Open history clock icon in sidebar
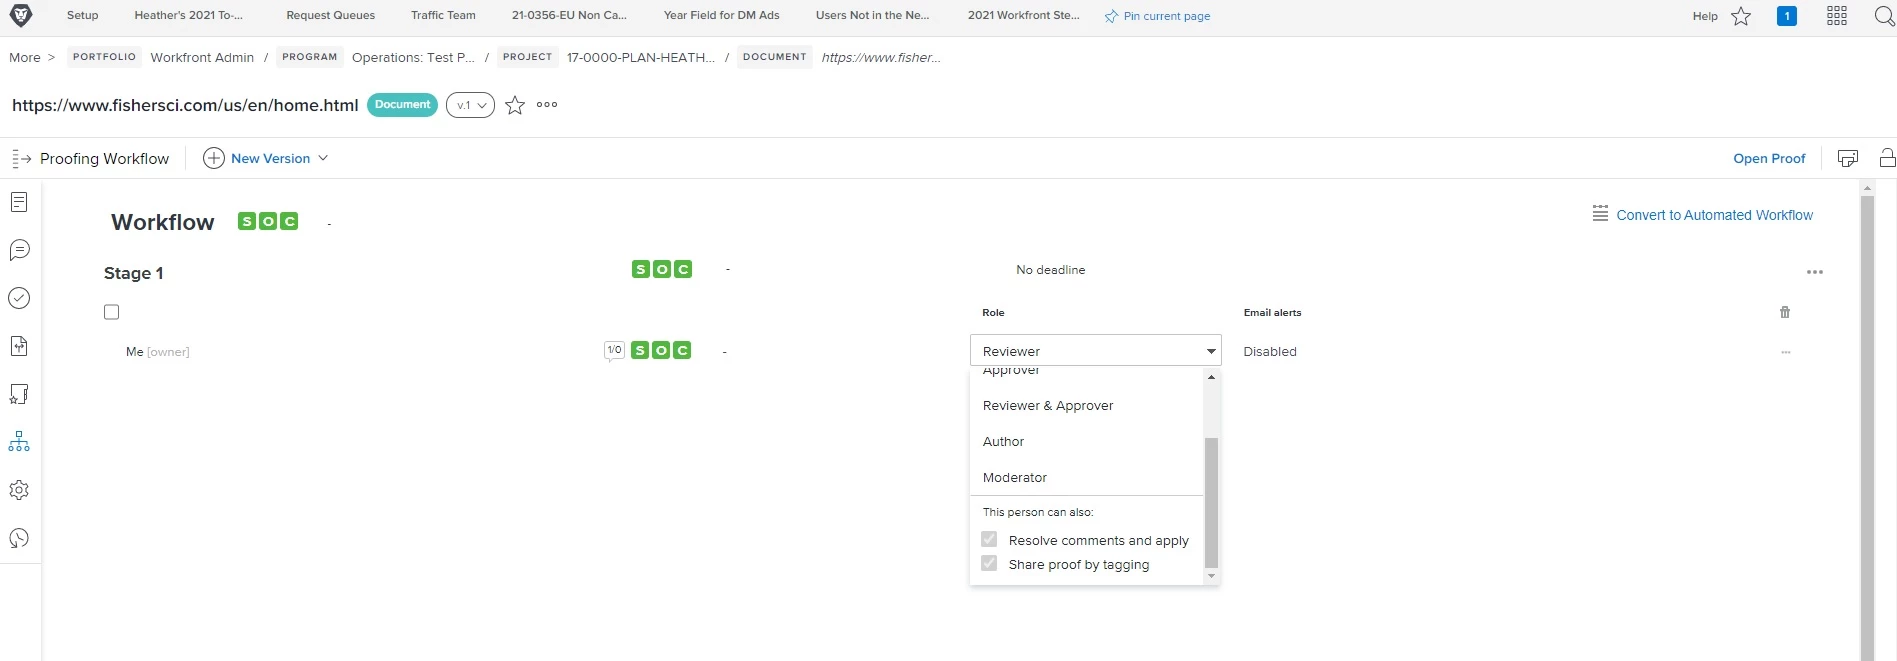Image resolution: width=1897 pixels, height=661 pixels. pos(19,538)
